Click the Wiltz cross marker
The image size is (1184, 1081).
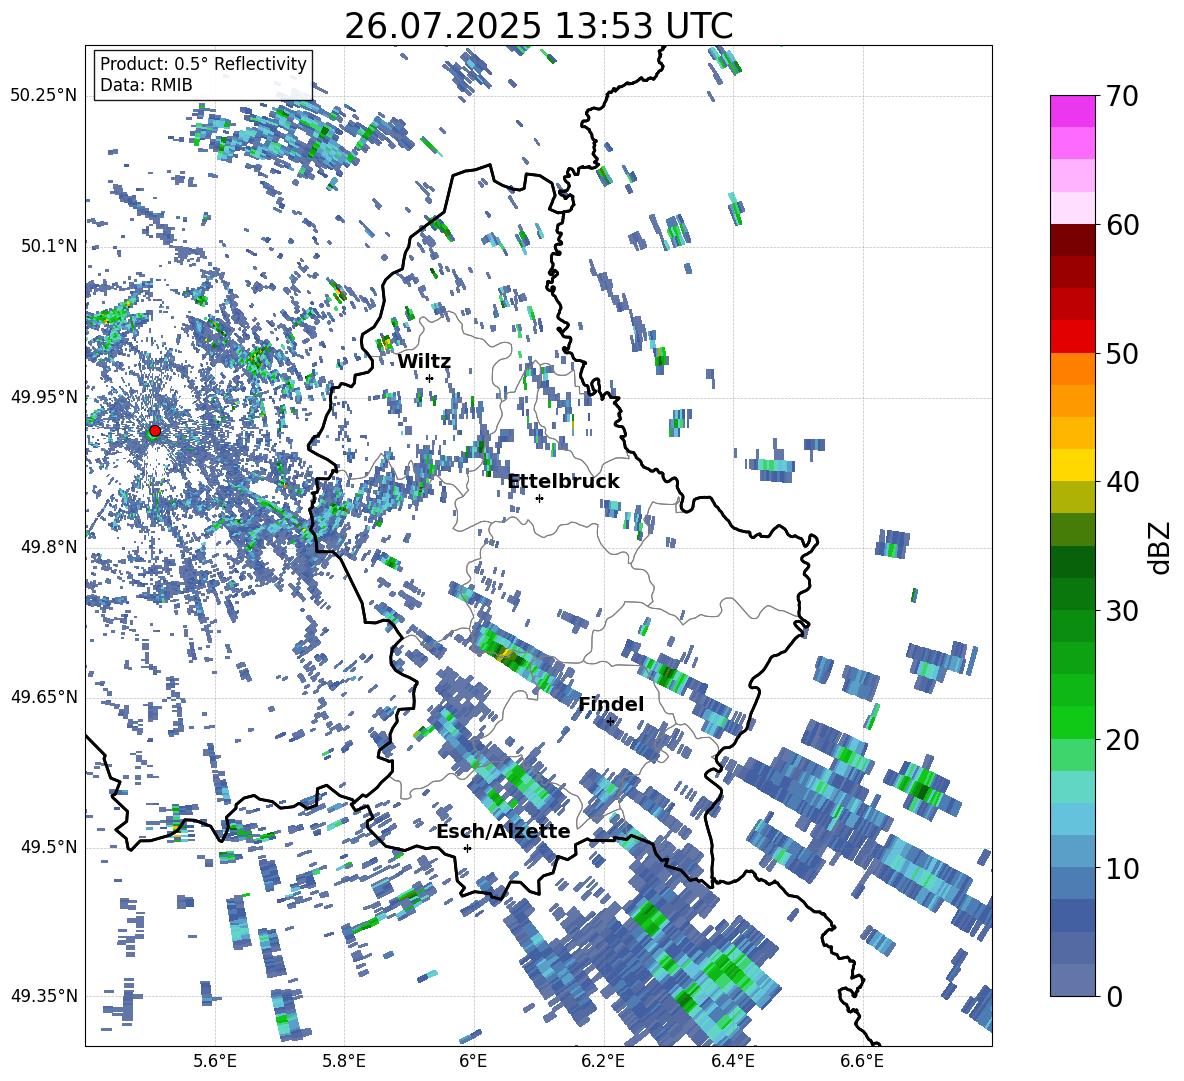click(x=430, y=378)
